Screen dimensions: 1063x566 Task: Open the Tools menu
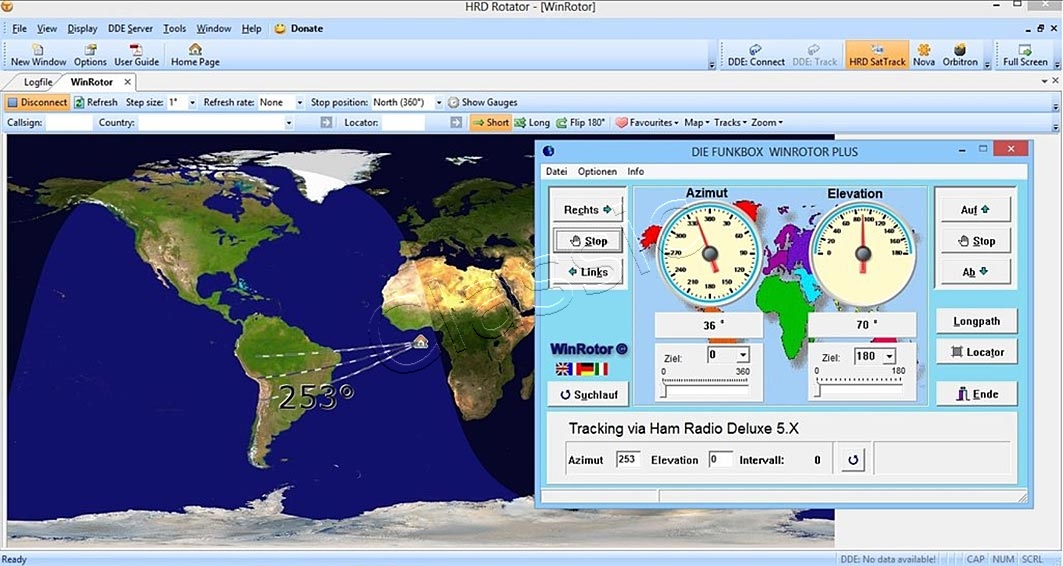pos(174,28)
